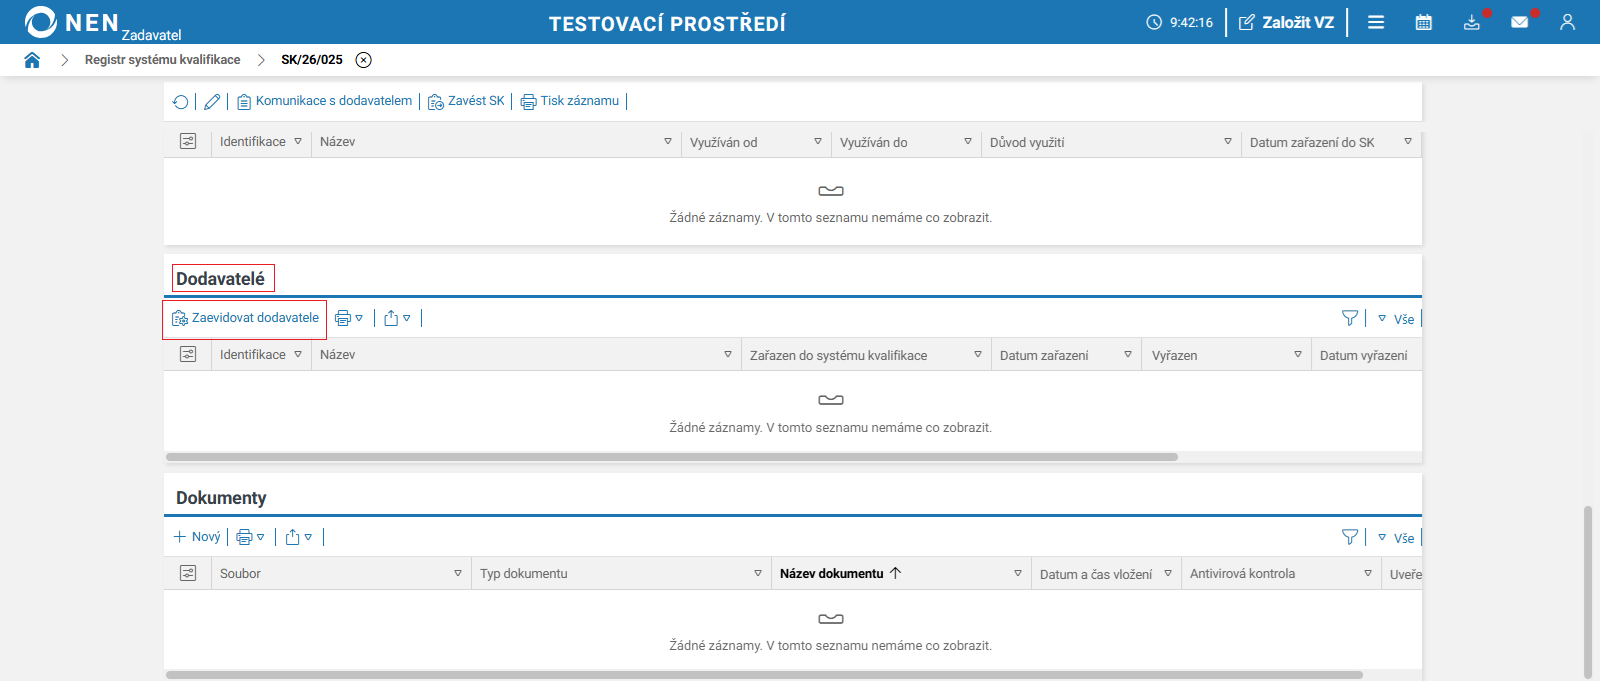Refresh the record with reload icon

coord(181,102)
